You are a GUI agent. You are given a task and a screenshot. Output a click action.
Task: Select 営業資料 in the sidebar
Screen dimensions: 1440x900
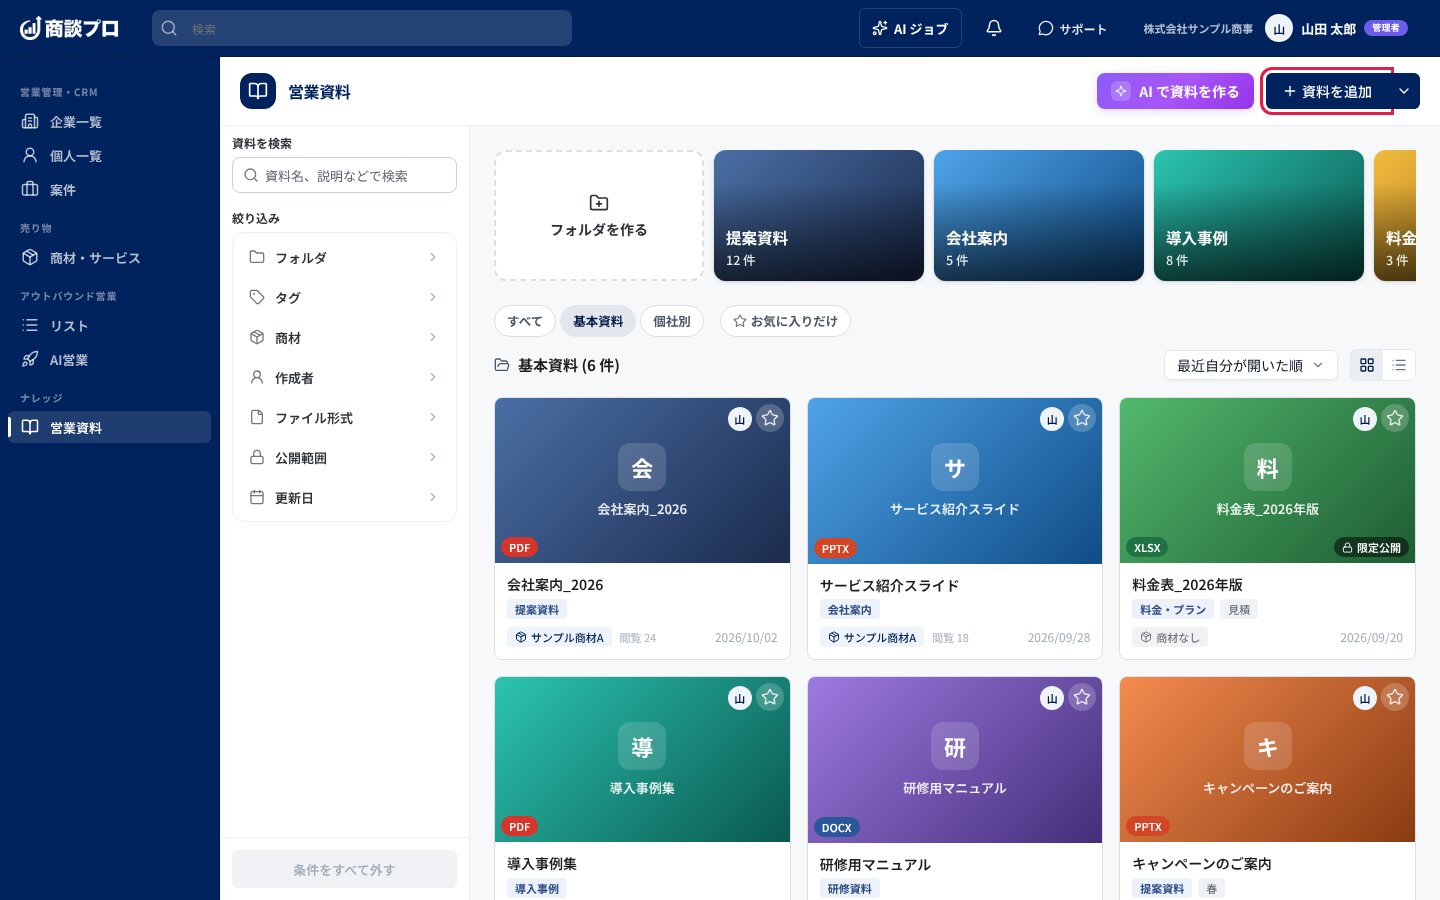pos(110,427)
